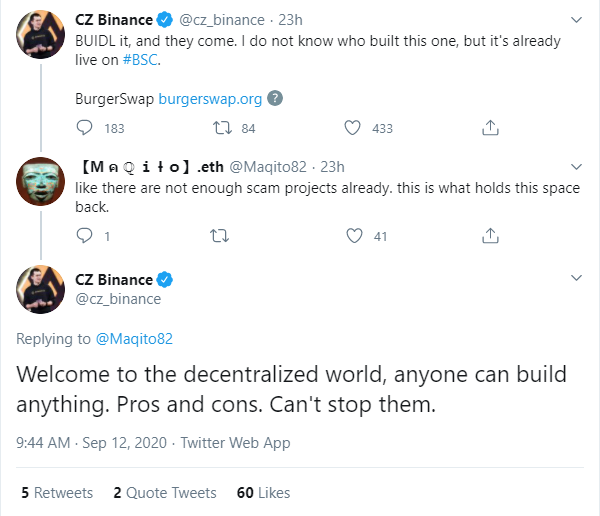The height and width of the screenshot is (516, 600).
Task: Reply to Maqito82's scam projects tweet
Action: point(85,236)
